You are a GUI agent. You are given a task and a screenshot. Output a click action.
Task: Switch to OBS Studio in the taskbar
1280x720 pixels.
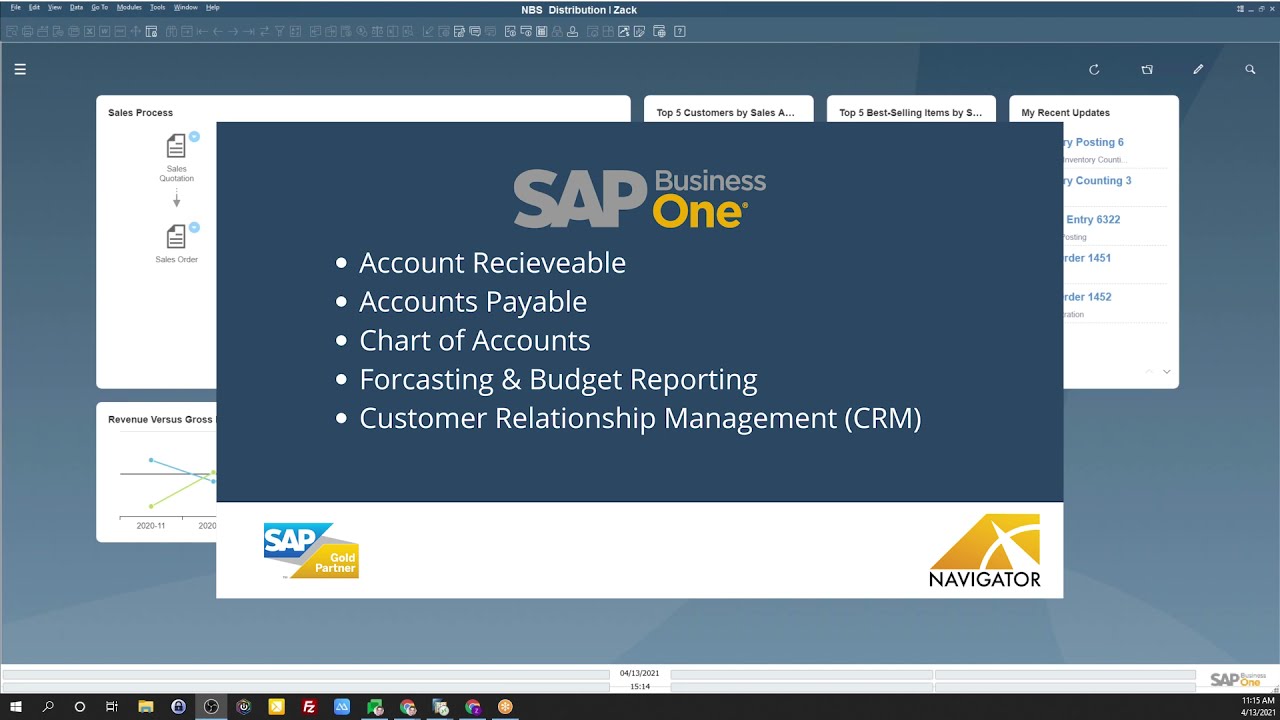211,706
